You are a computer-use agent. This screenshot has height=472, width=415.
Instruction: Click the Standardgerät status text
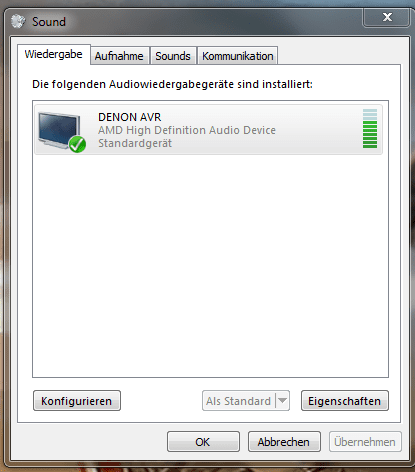[x=135, y=143]
